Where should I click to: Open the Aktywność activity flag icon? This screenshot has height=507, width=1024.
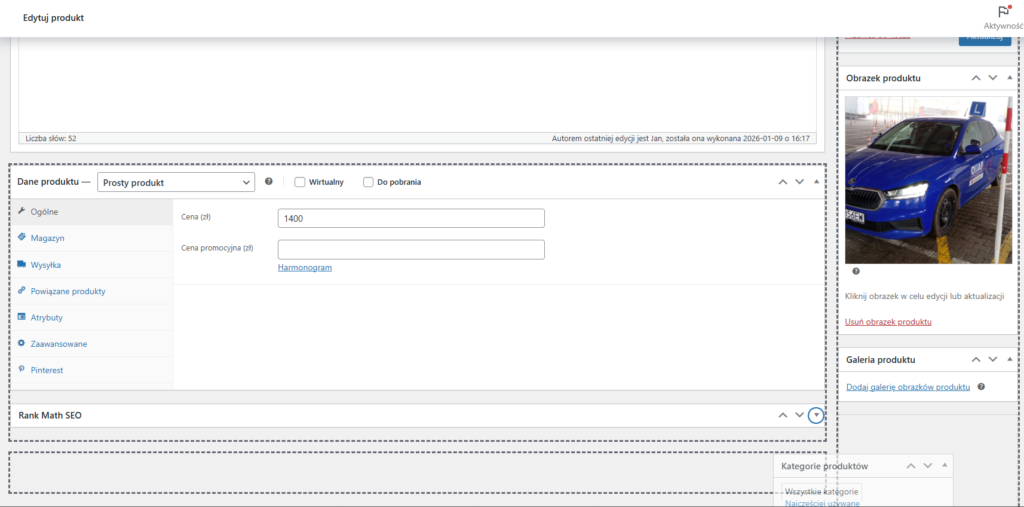coord(1003,12)
